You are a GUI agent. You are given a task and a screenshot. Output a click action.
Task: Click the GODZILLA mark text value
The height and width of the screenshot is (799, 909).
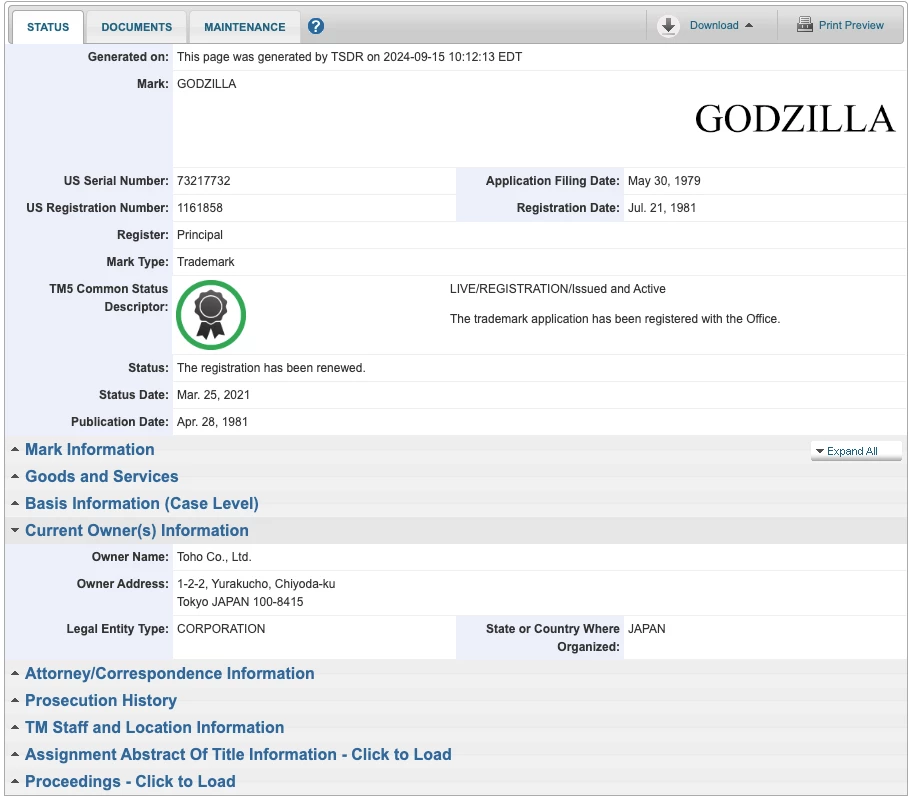pyautogui.click(x=206, y=83)
